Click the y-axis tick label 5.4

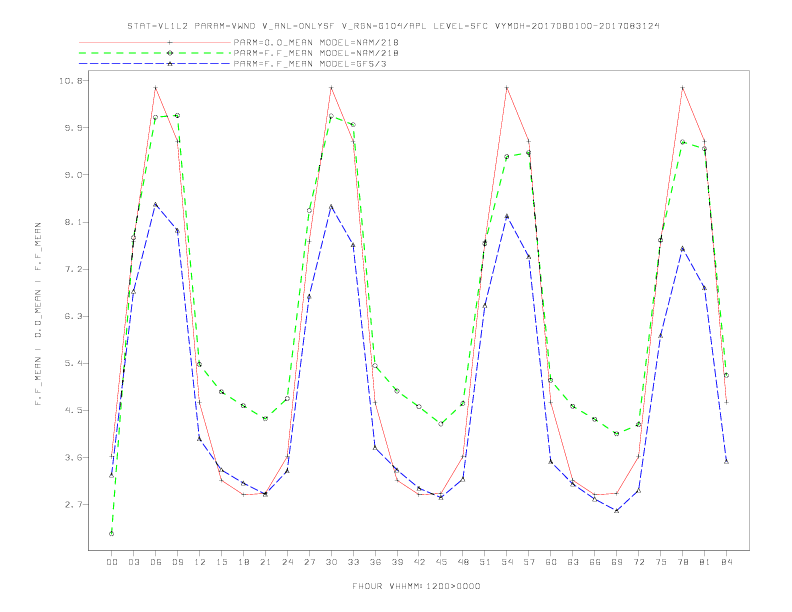pyautogui.click(x=73, y=363)
